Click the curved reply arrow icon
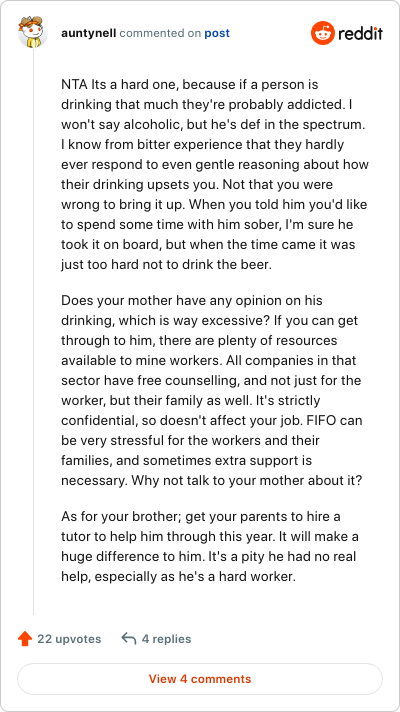Screen dimensions: 400x712 [129, 639]
